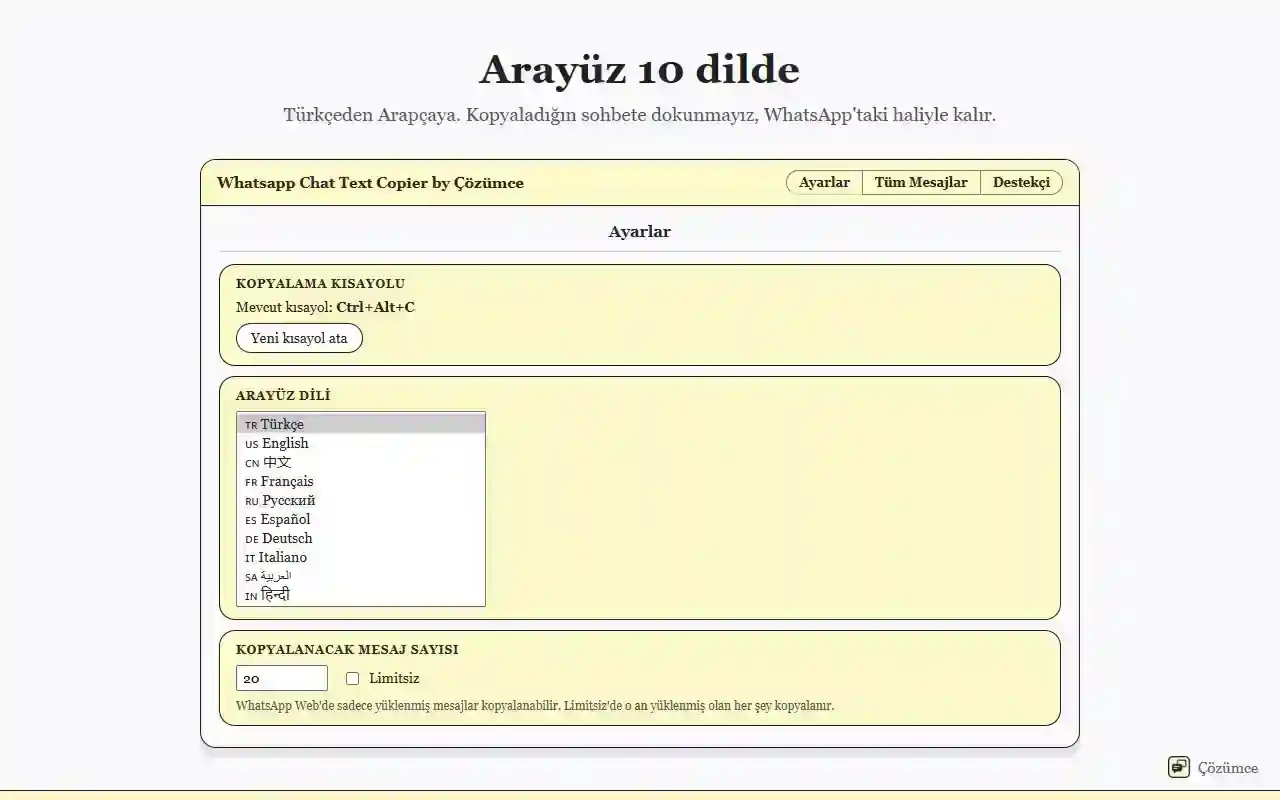
Task: Click the Ctrl+Alt+C shortcut text
Action: coord(375,307)
